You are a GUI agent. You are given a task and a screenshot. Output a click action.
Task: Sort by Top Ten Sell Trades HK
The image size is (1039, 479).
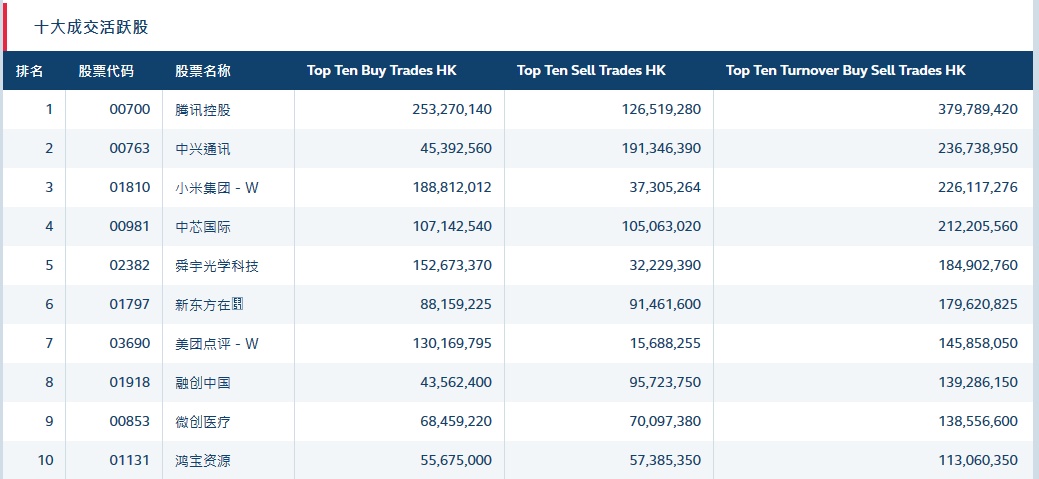point(591,71)
